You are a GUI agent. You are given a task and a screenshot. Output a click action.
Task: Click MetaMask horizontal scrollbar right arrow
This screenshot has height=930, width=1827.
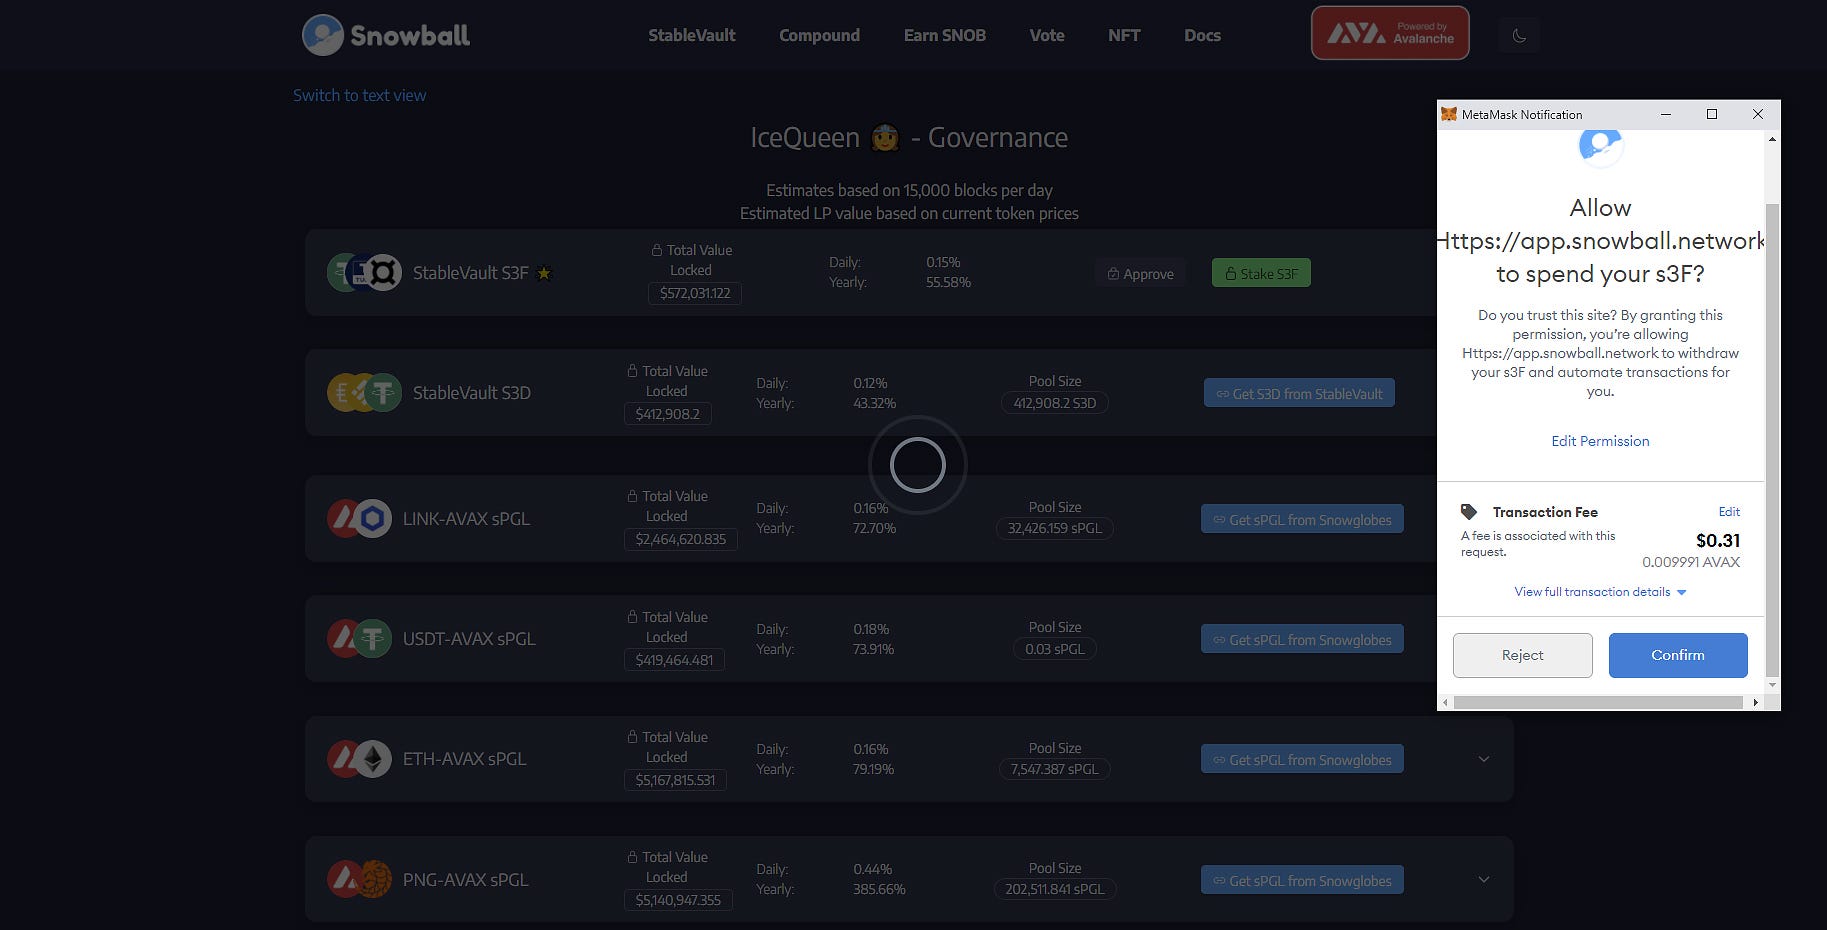pyautogui.click(x=1756, y=702)
